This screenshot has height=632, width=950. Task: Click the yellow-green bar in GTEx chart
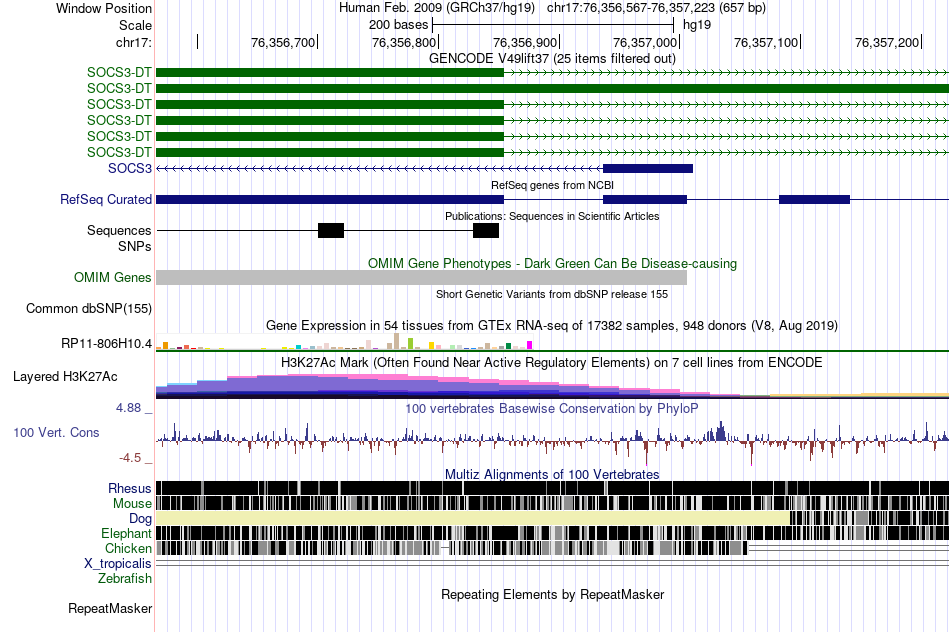[x=410, y=344]
